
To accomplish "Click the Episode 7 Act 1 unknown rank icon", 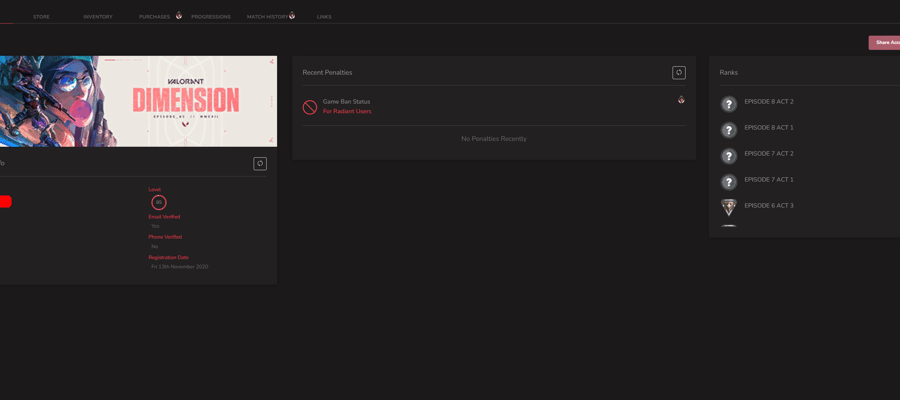I will tap(729, 182).
